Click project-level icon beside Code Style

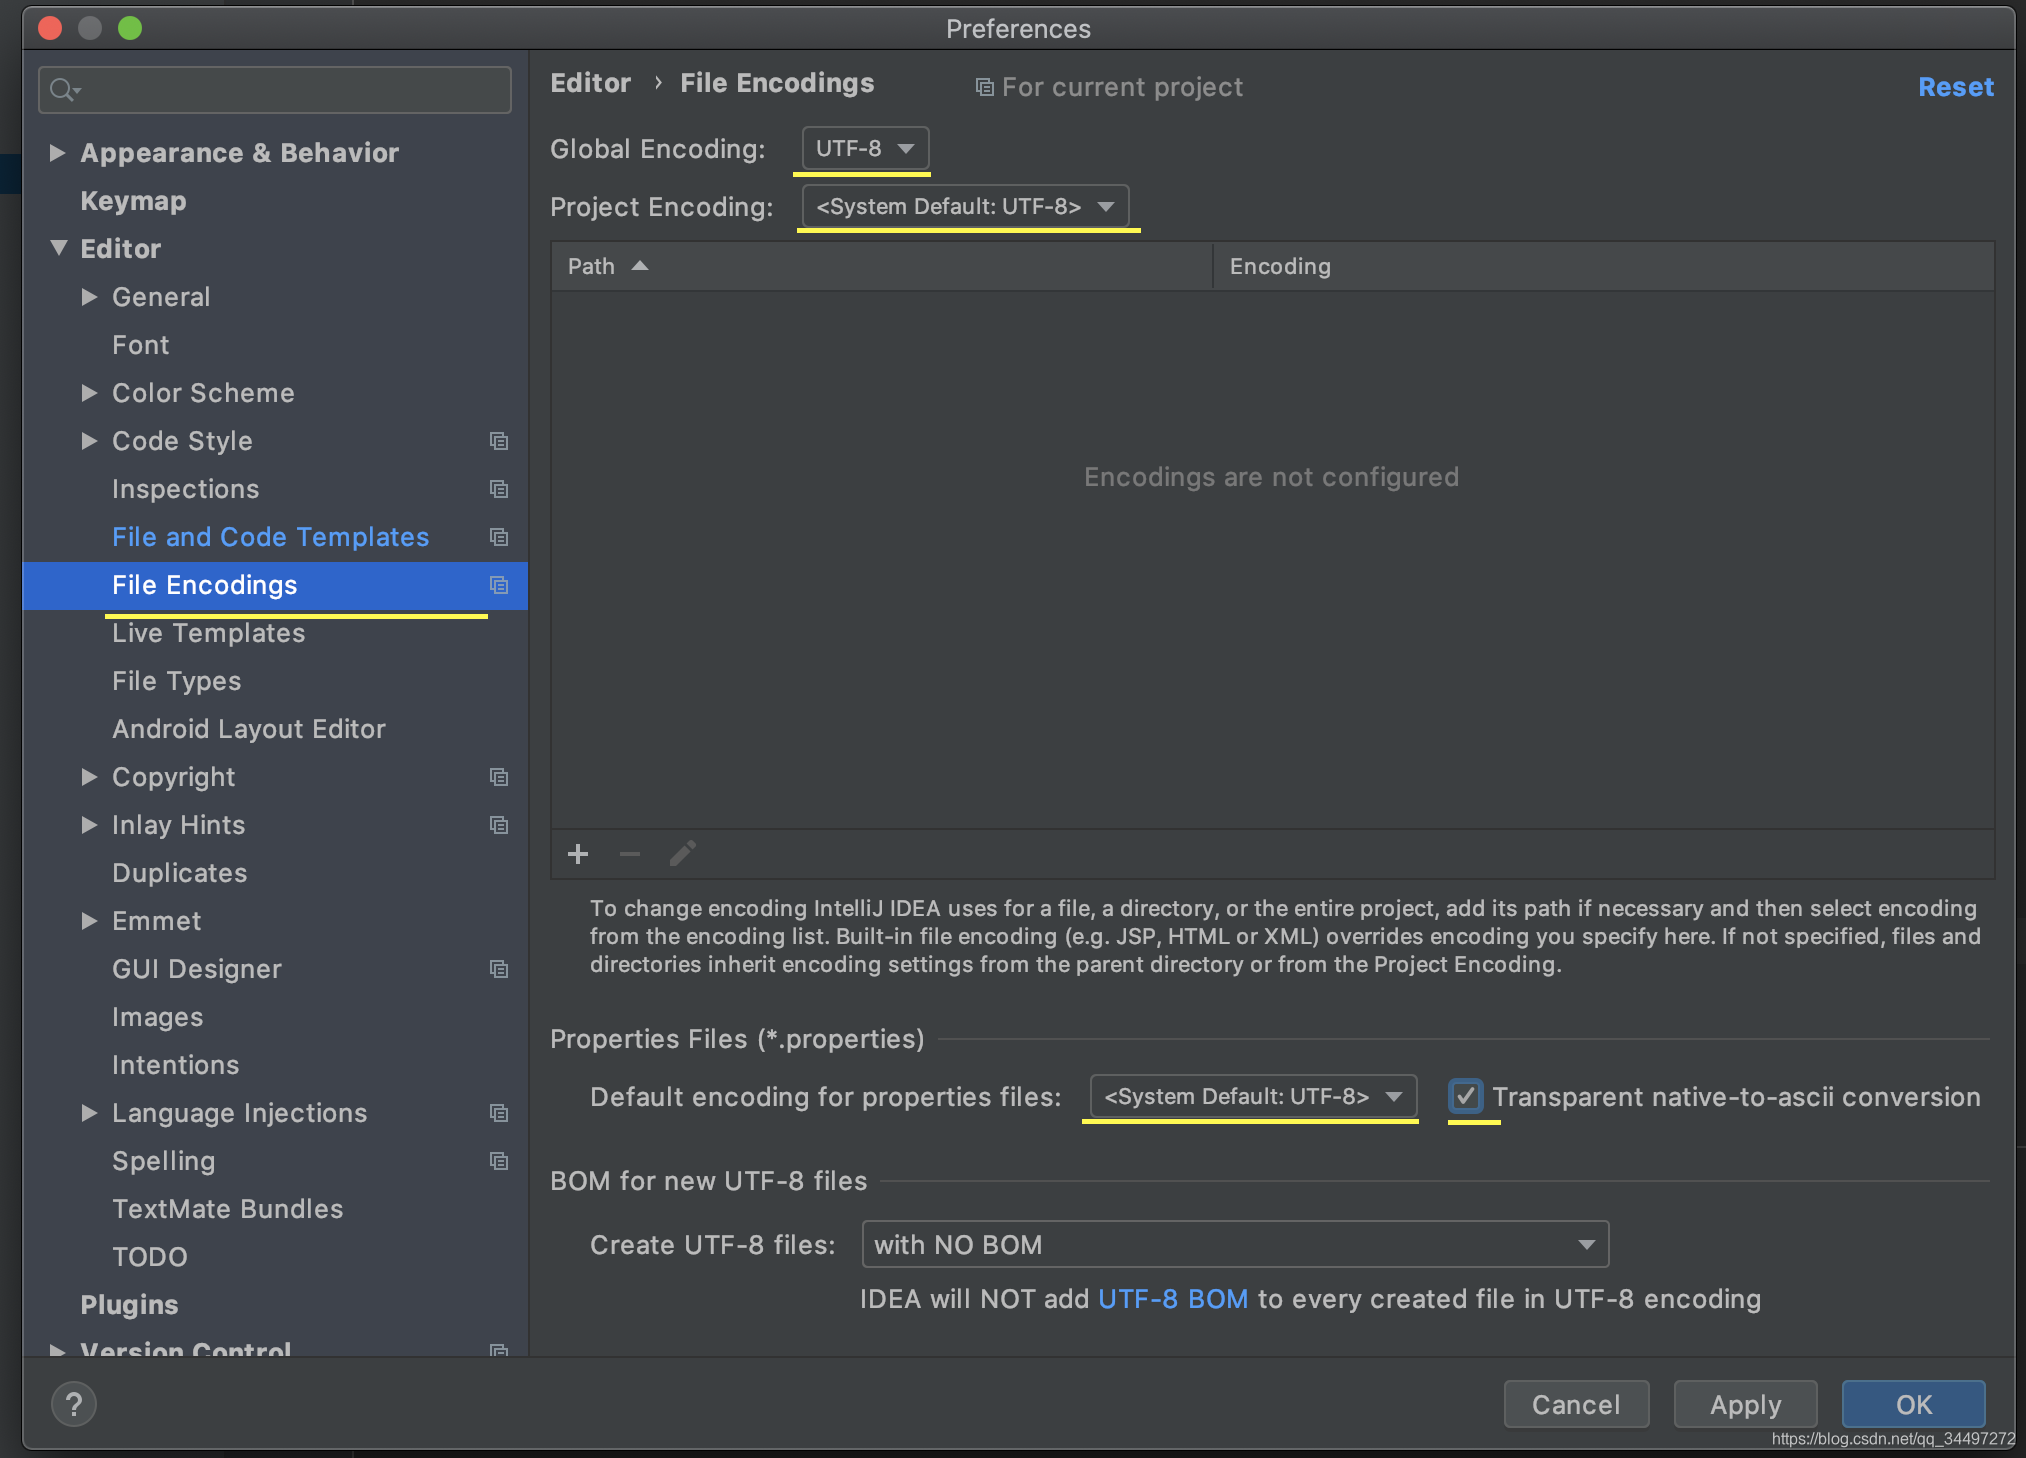(x=499, y=441)
